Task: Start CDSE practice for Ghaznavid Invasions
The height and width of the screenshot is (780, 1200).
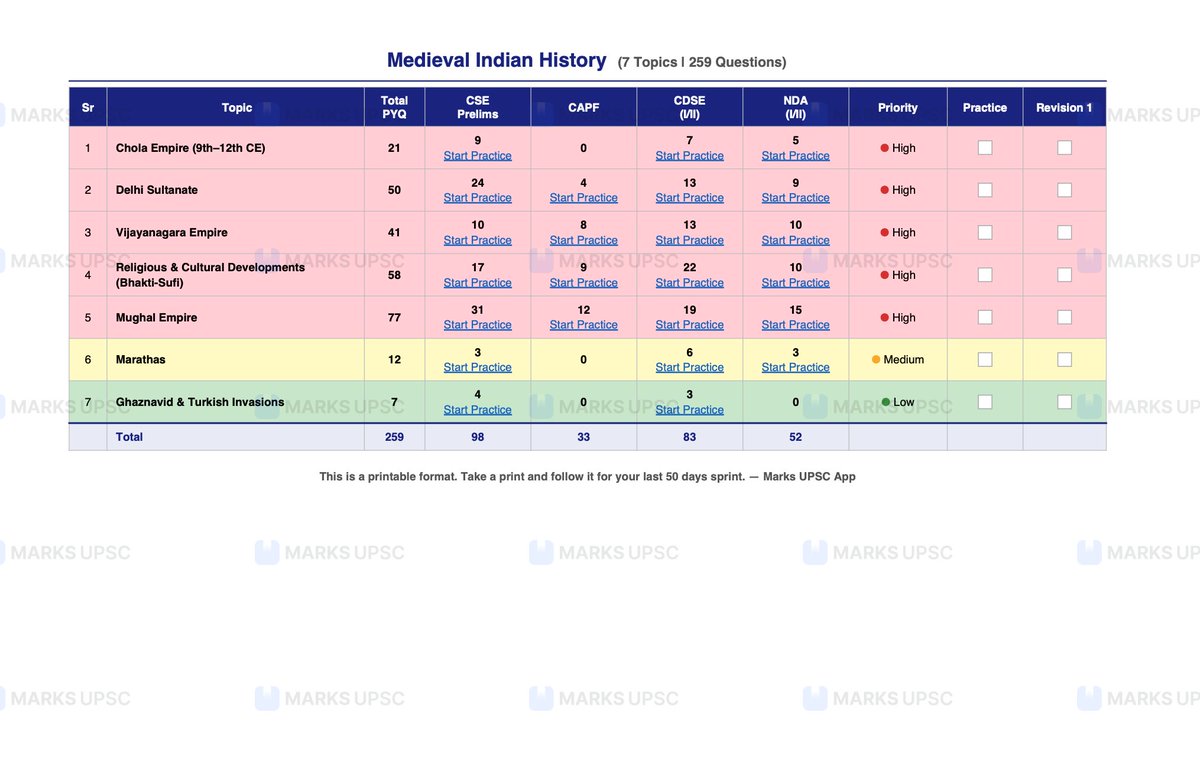Action: tap(690, 410)
